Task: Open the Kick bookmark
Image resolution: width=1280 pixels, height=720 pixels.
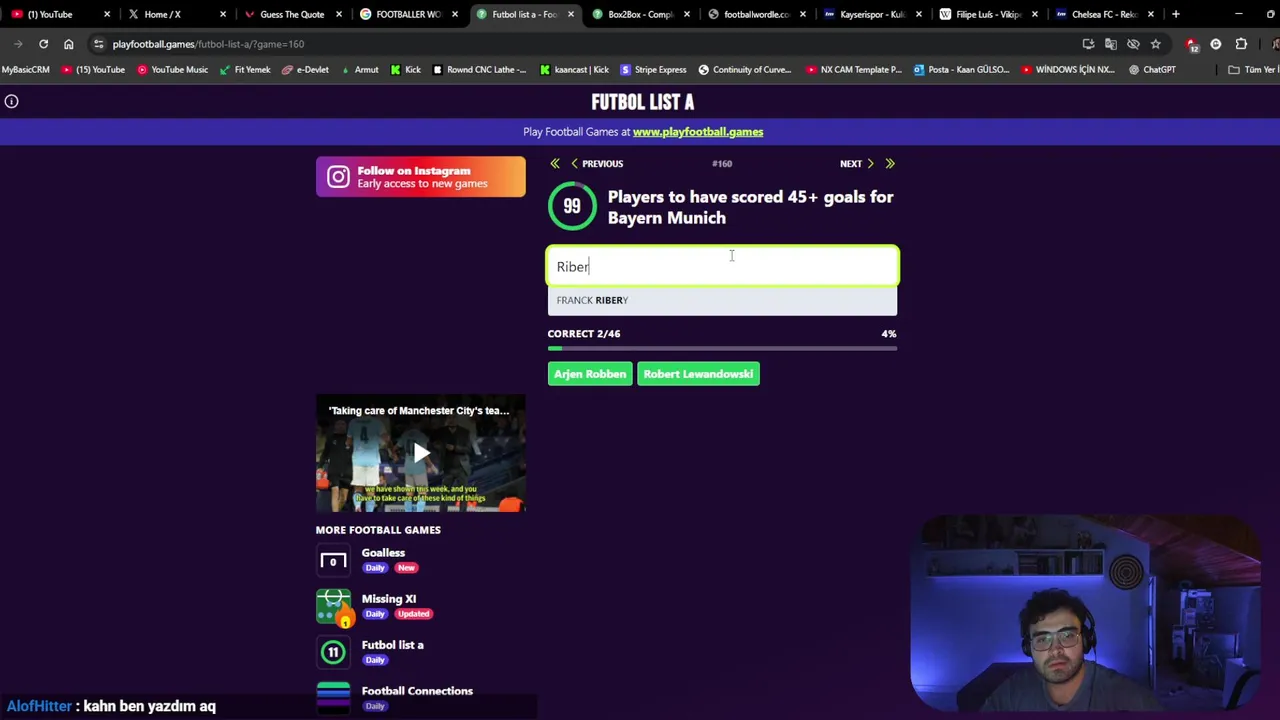Action: coord(406,70)
